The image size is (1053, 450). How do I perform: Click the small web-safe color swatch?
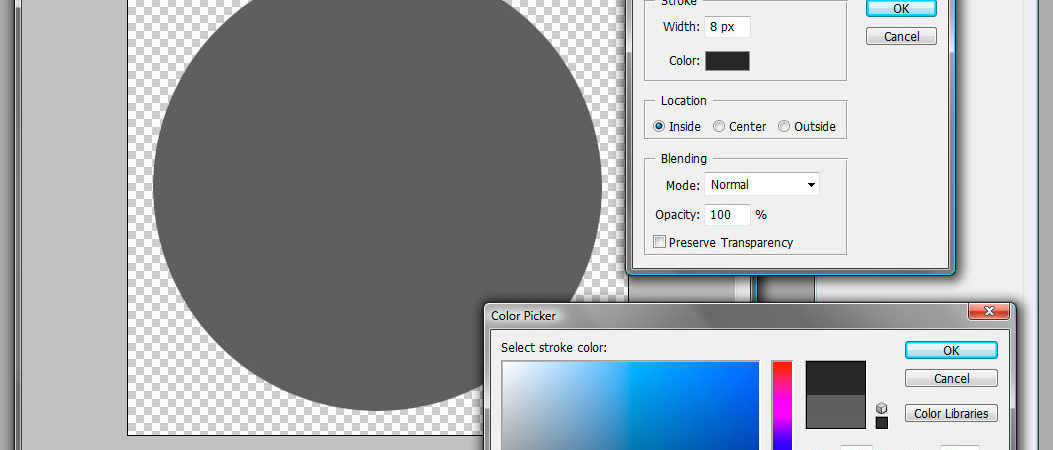point(882,422)
